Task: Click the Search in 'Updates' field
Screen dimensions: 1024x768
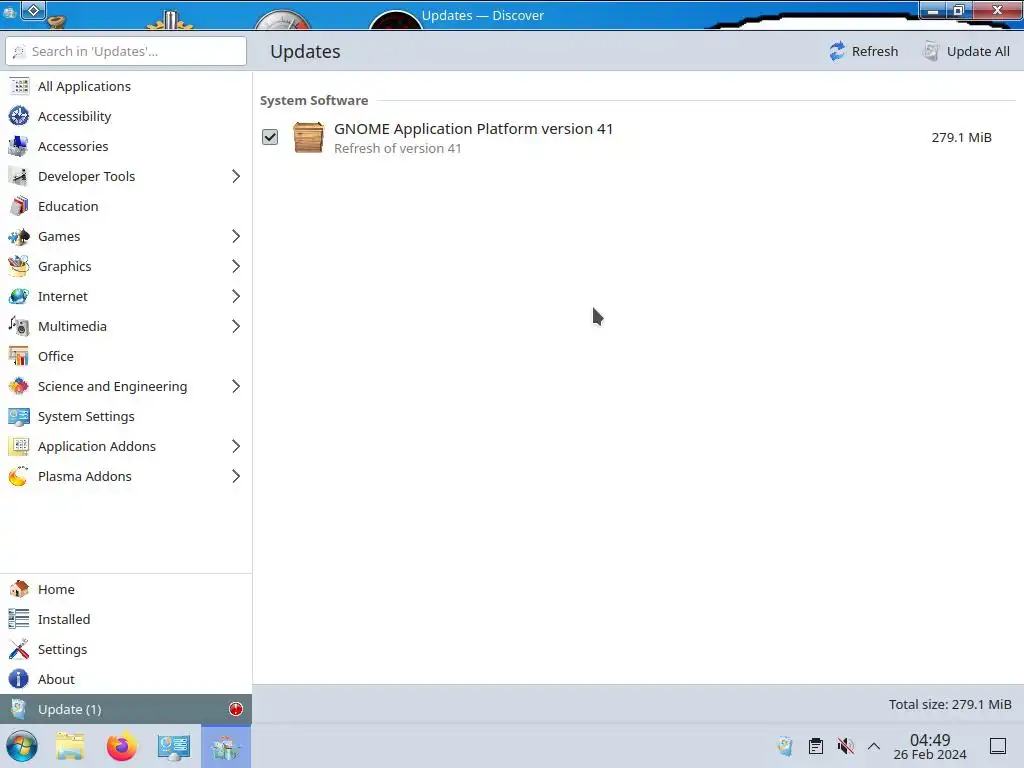Action: coord(126,51)
